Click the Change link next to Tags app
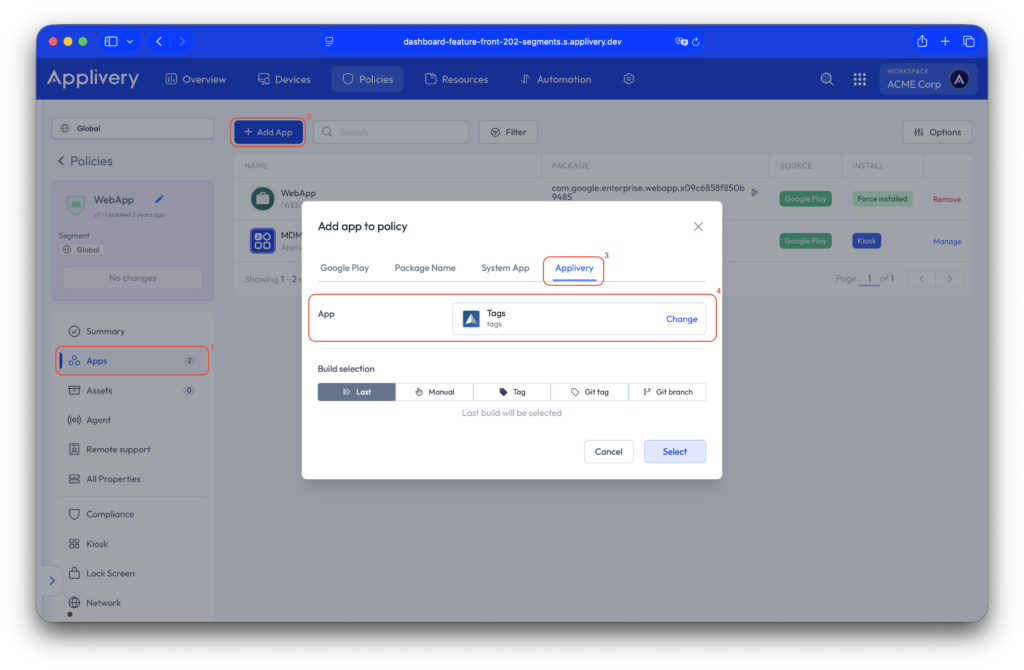 tap(681, 318)
